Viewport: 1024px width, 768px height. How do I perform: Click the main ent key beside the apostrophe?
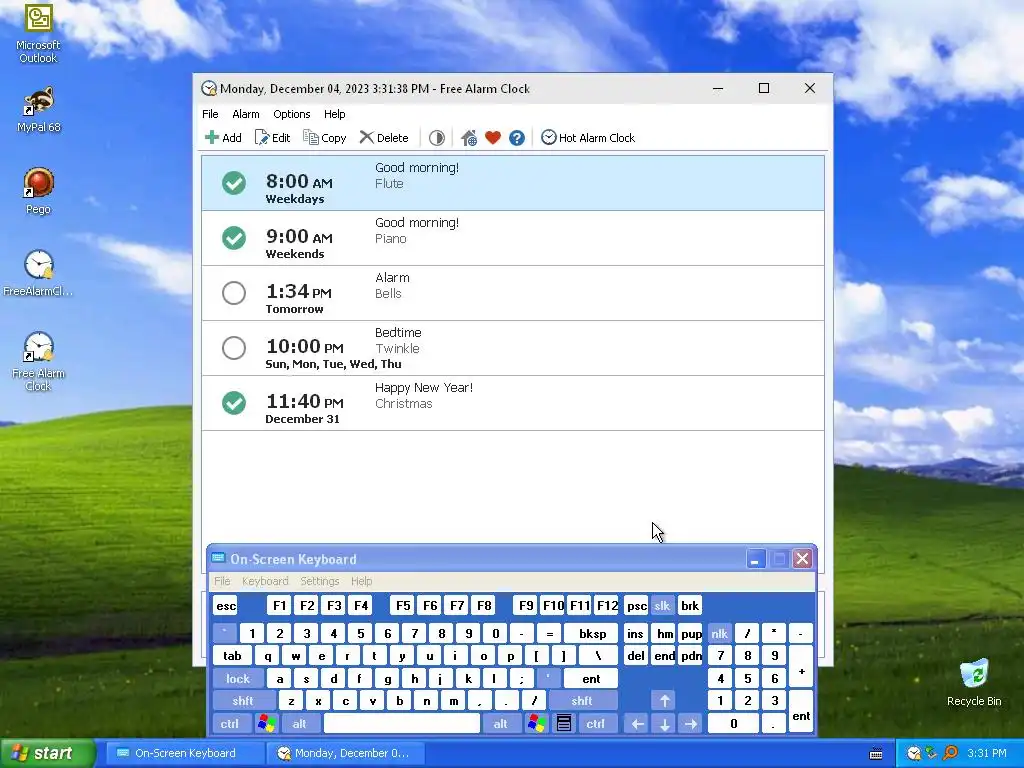[591, 679]
